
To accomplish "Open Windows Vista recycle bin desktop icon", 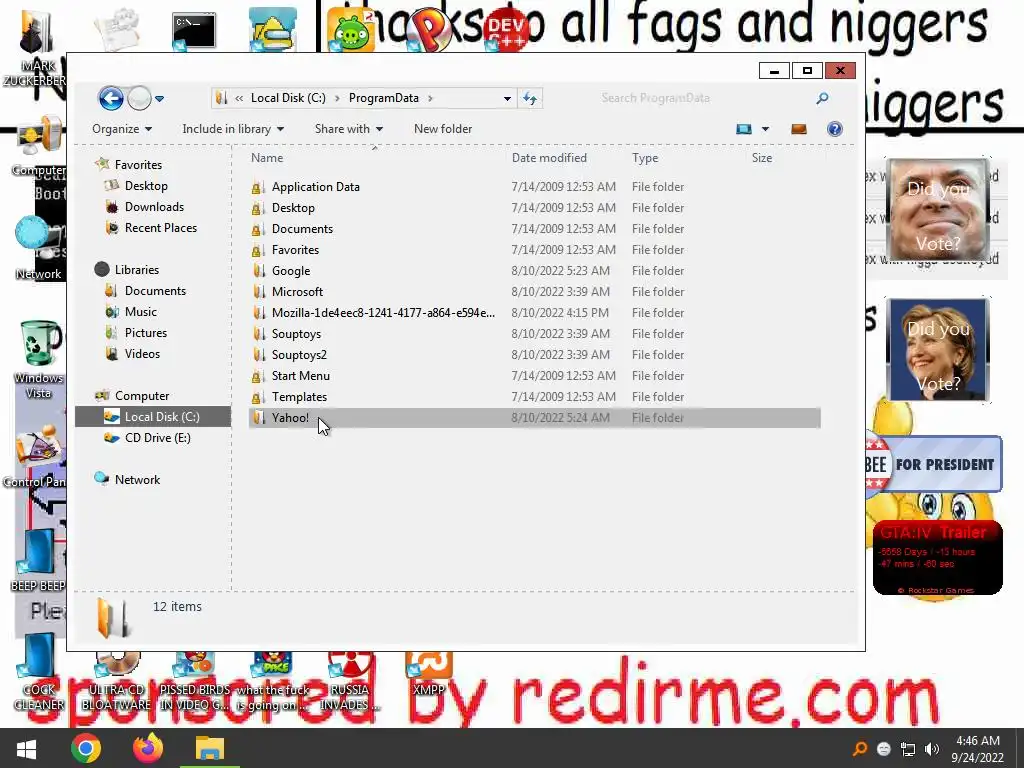I will coord(39,359).
